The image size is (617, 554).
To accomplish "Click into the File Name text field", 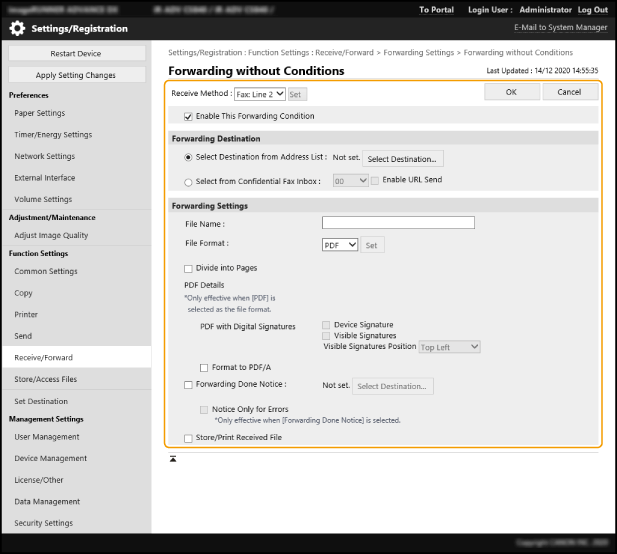I will pos(397,223).
